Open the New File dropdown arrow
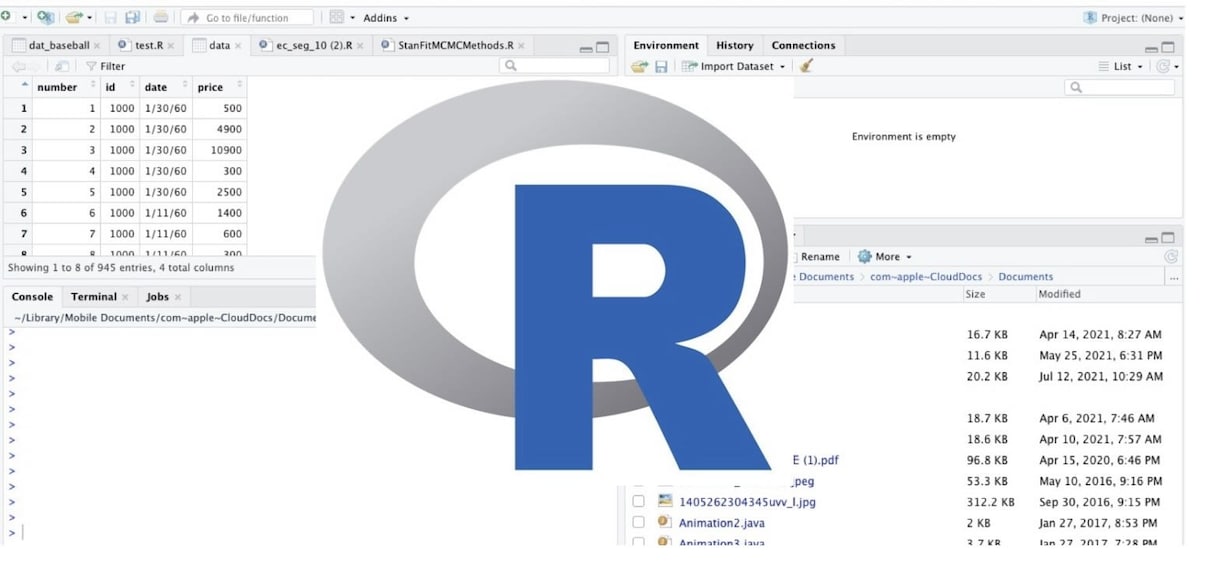 pos(24,18)
